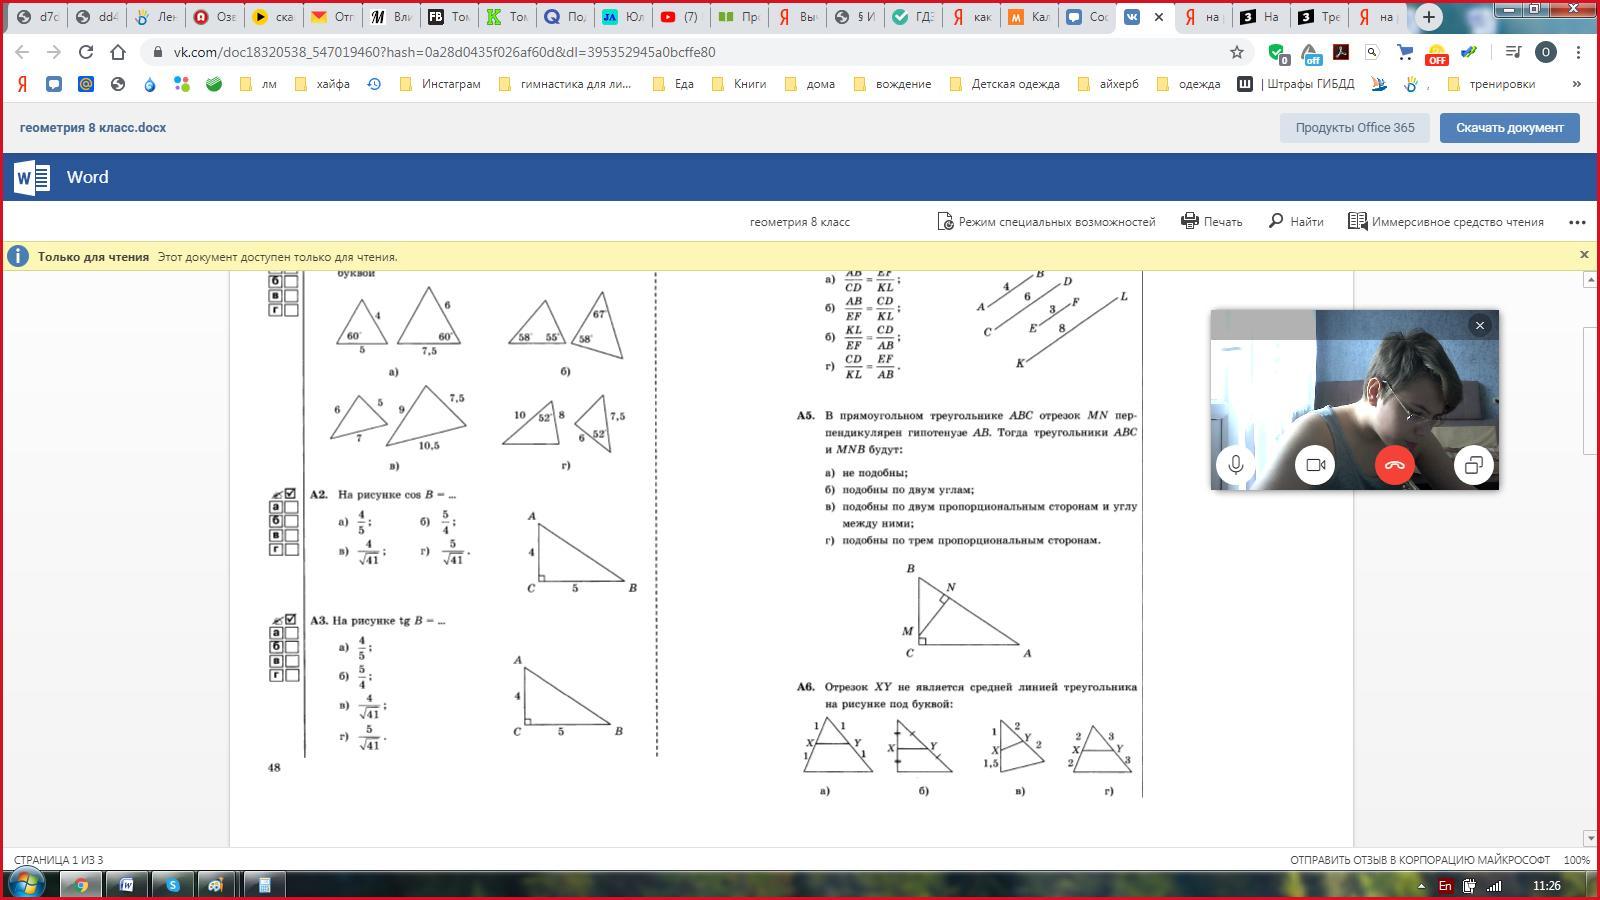Click the document vertical scrollbar thumb
Image resolution: width=1600 pixels, height=900 pixels.
coord(1590,390)
